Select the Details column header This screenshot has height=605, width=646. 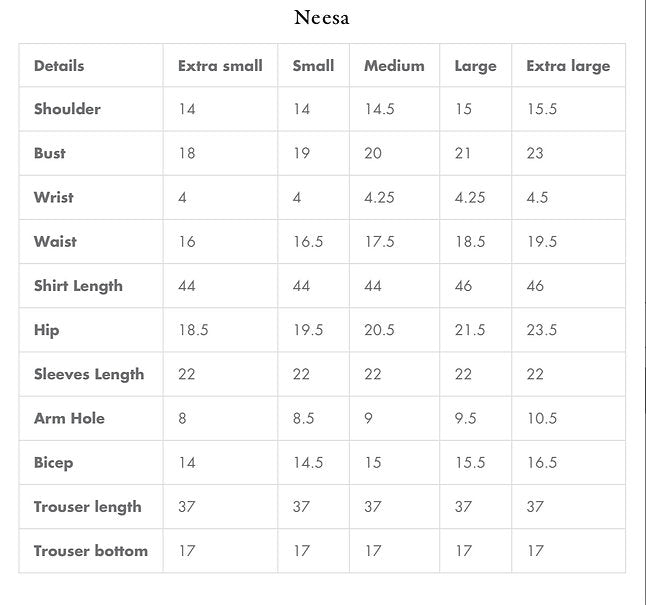coord(59,66)
